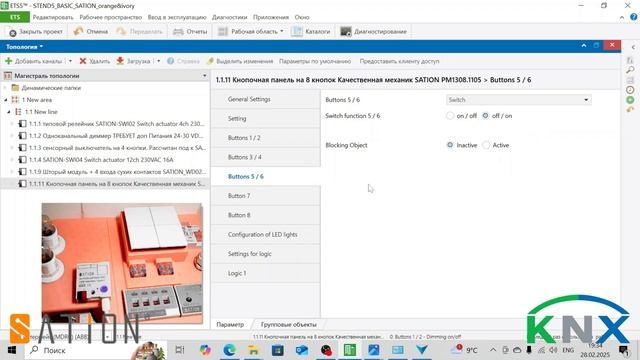This screenshot has height=360, width=640.
Task: Open Магистраль топологии header dropdown arrow
Action: pyautogui.click(x=204, y=76)
